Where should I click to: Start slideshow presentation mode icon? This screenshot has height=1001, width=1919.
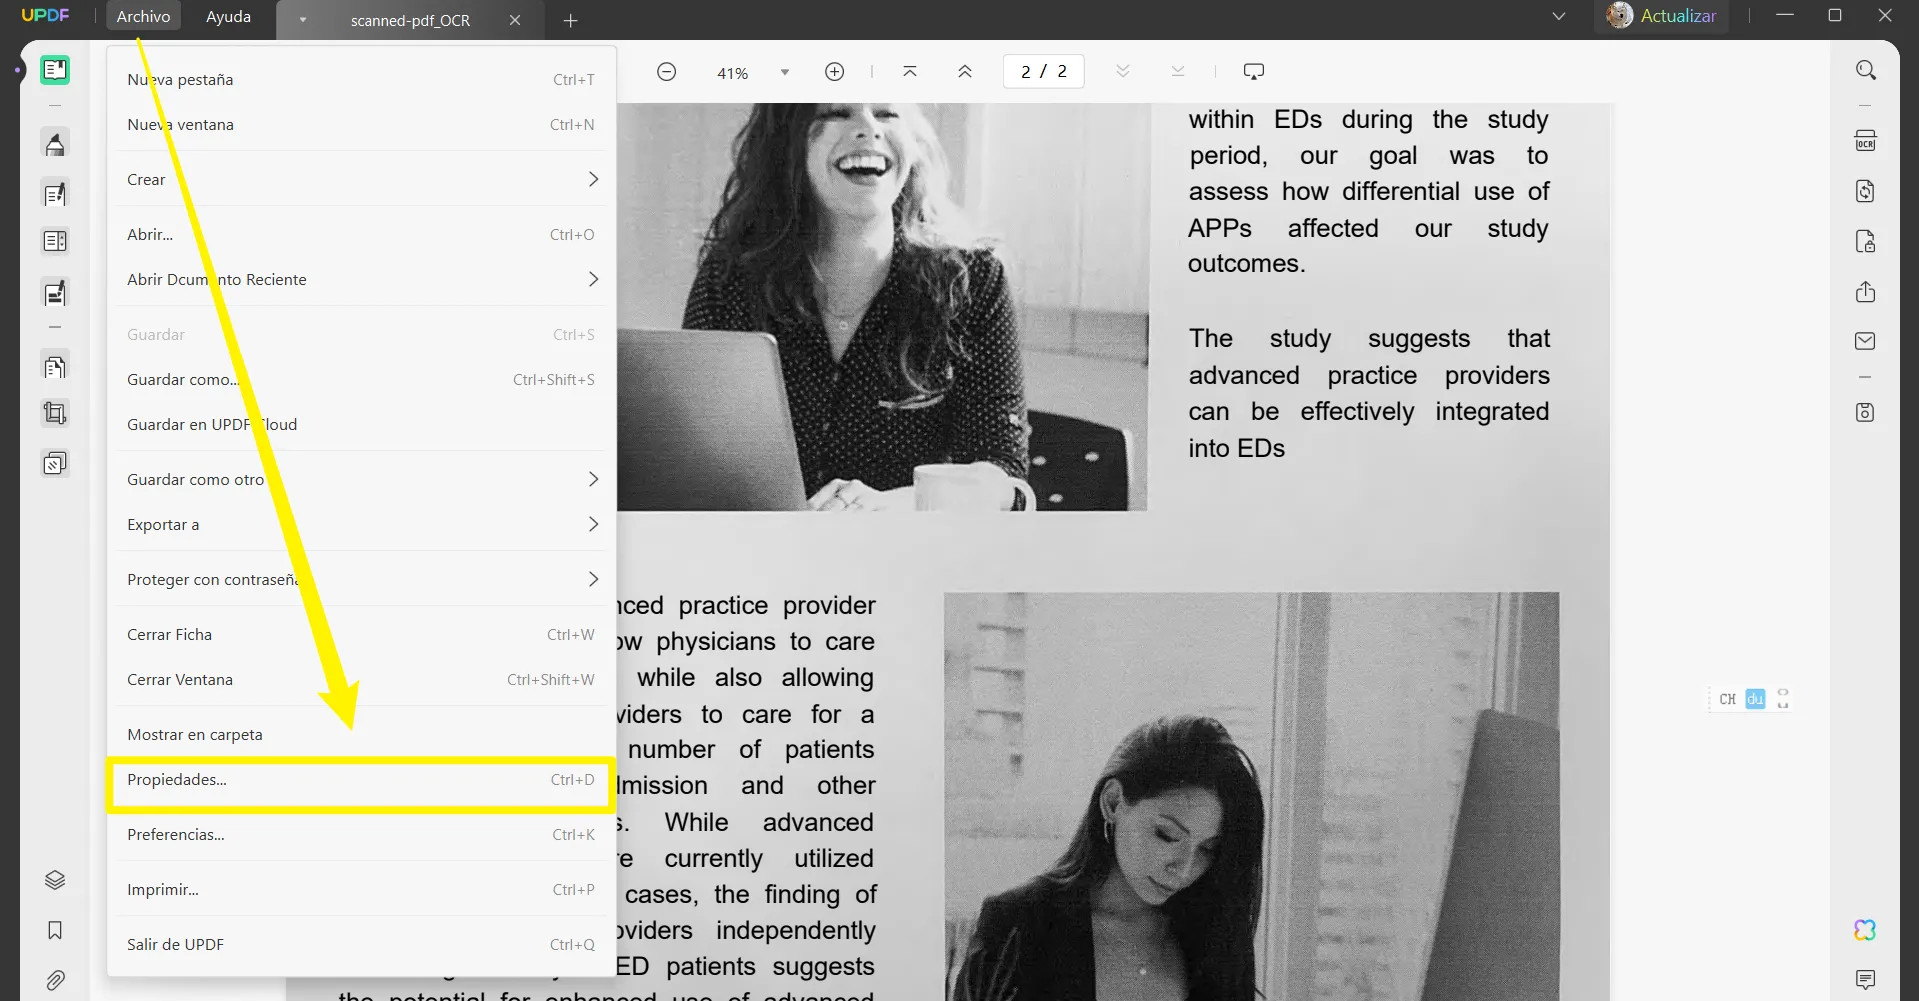[x=1254, y=72]
